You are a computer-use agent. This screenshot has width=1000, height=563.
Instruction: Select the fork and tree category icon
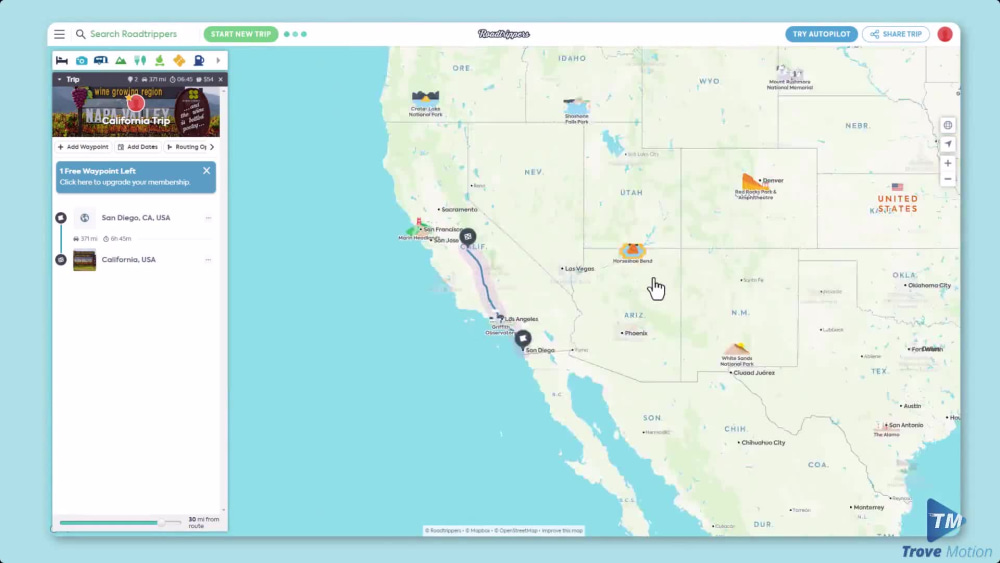(x=140, y=61)
